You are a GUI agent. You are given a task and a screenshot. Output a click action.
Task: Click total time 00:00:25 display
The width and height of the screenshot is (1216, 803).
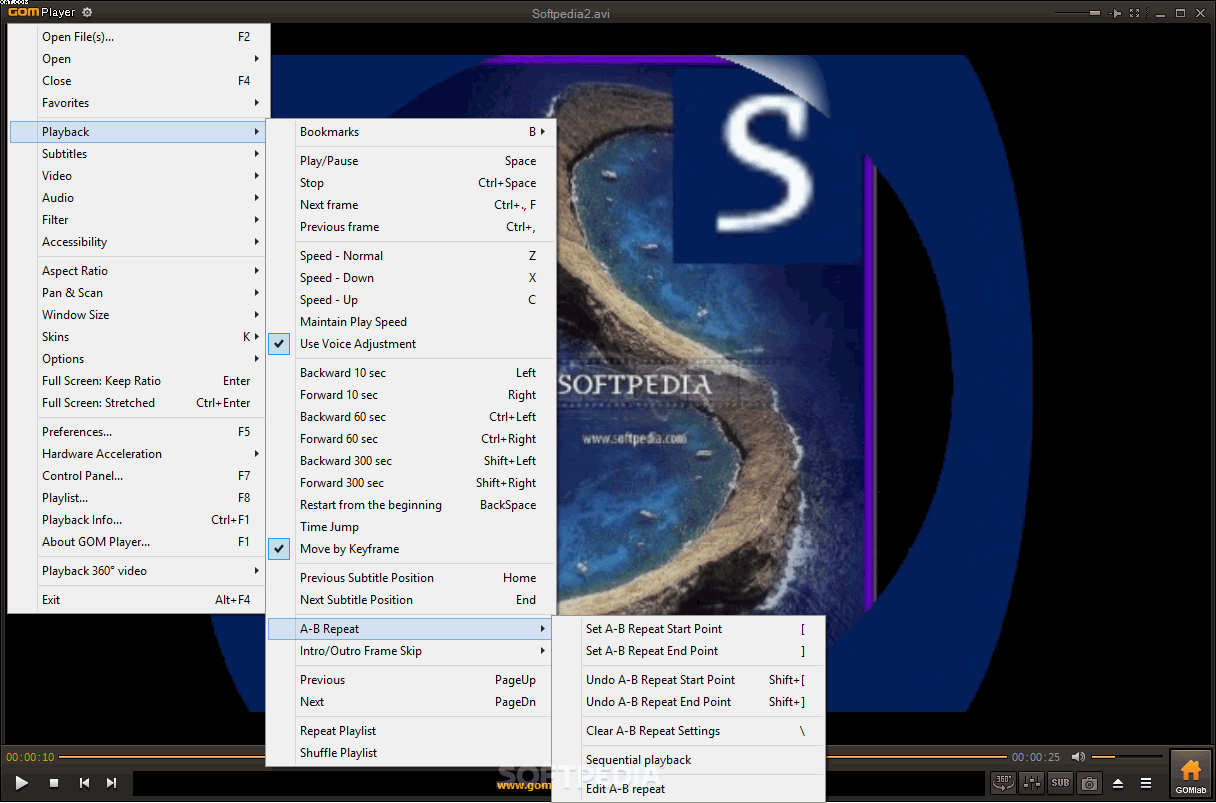pos(1036,757)
